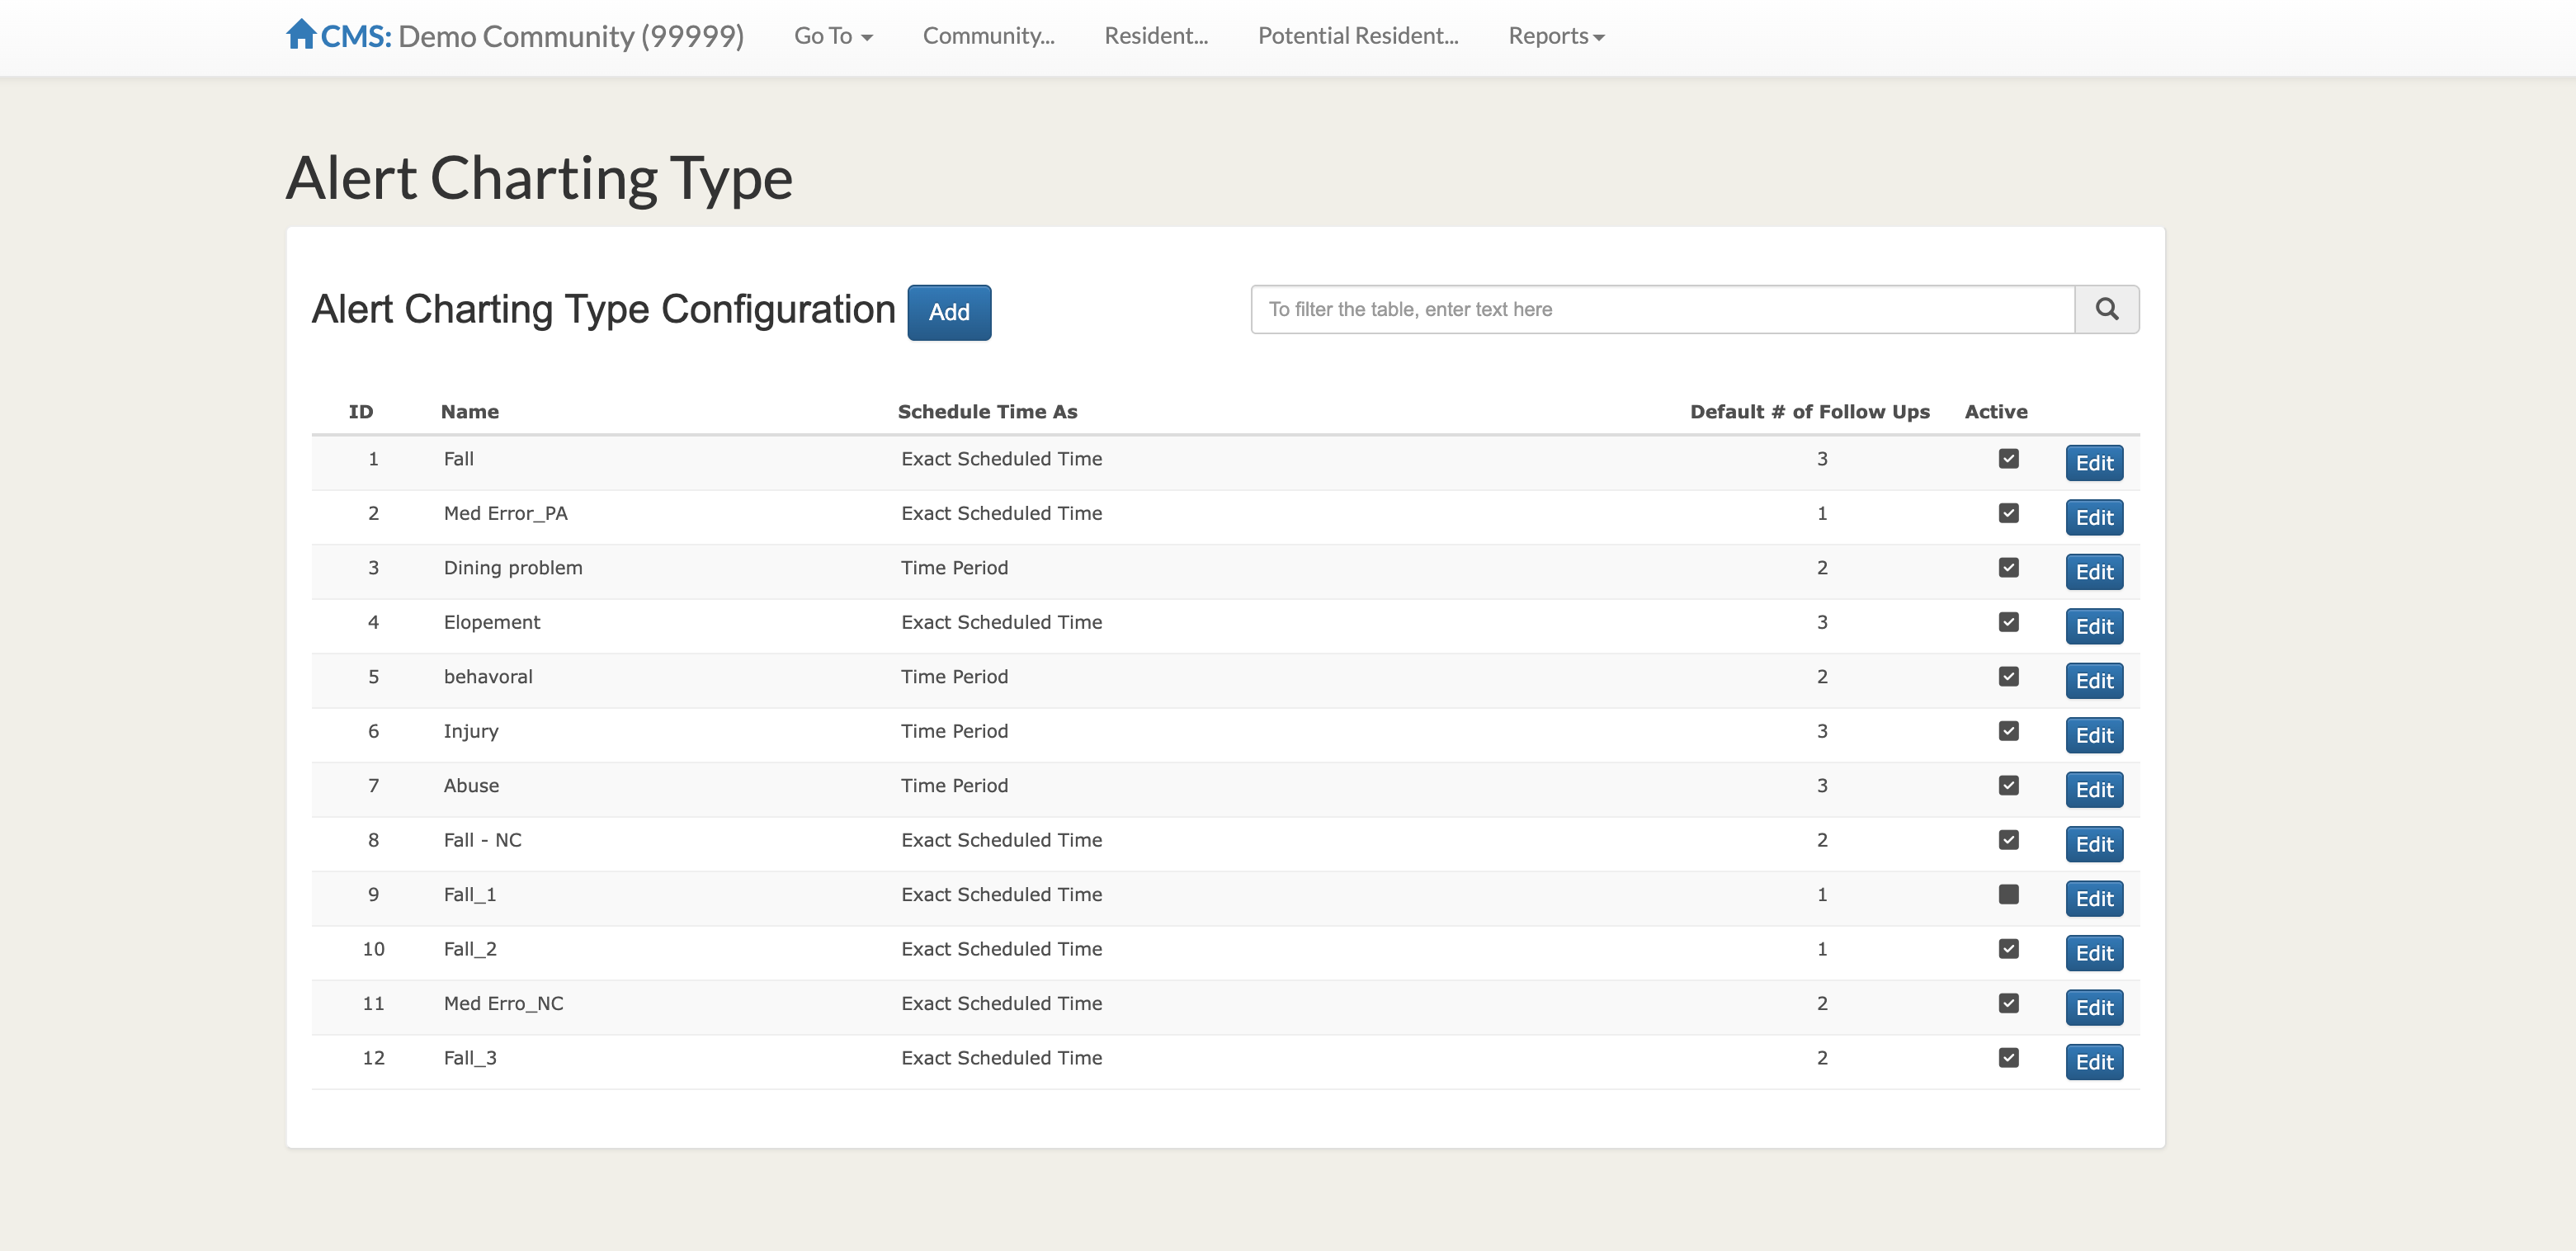Uncheck Active for Med Erro_NC
Viewport: 2576px width, 1251px height.
tap(2008, 1004)
